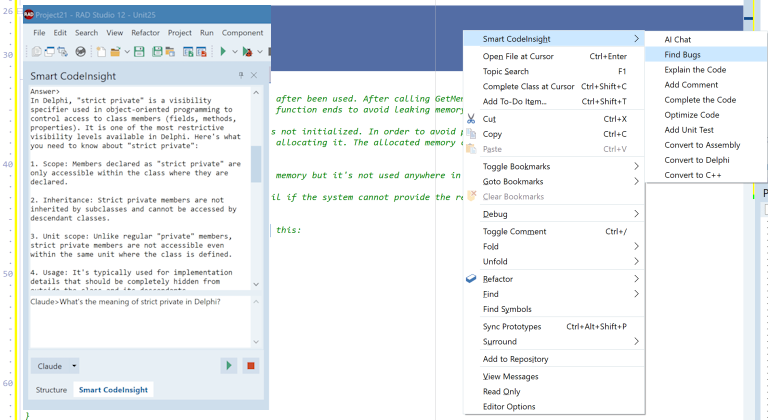Open the Refactor menu in menu bar
This screenshot has width=768, height=420.
(145, 33)
